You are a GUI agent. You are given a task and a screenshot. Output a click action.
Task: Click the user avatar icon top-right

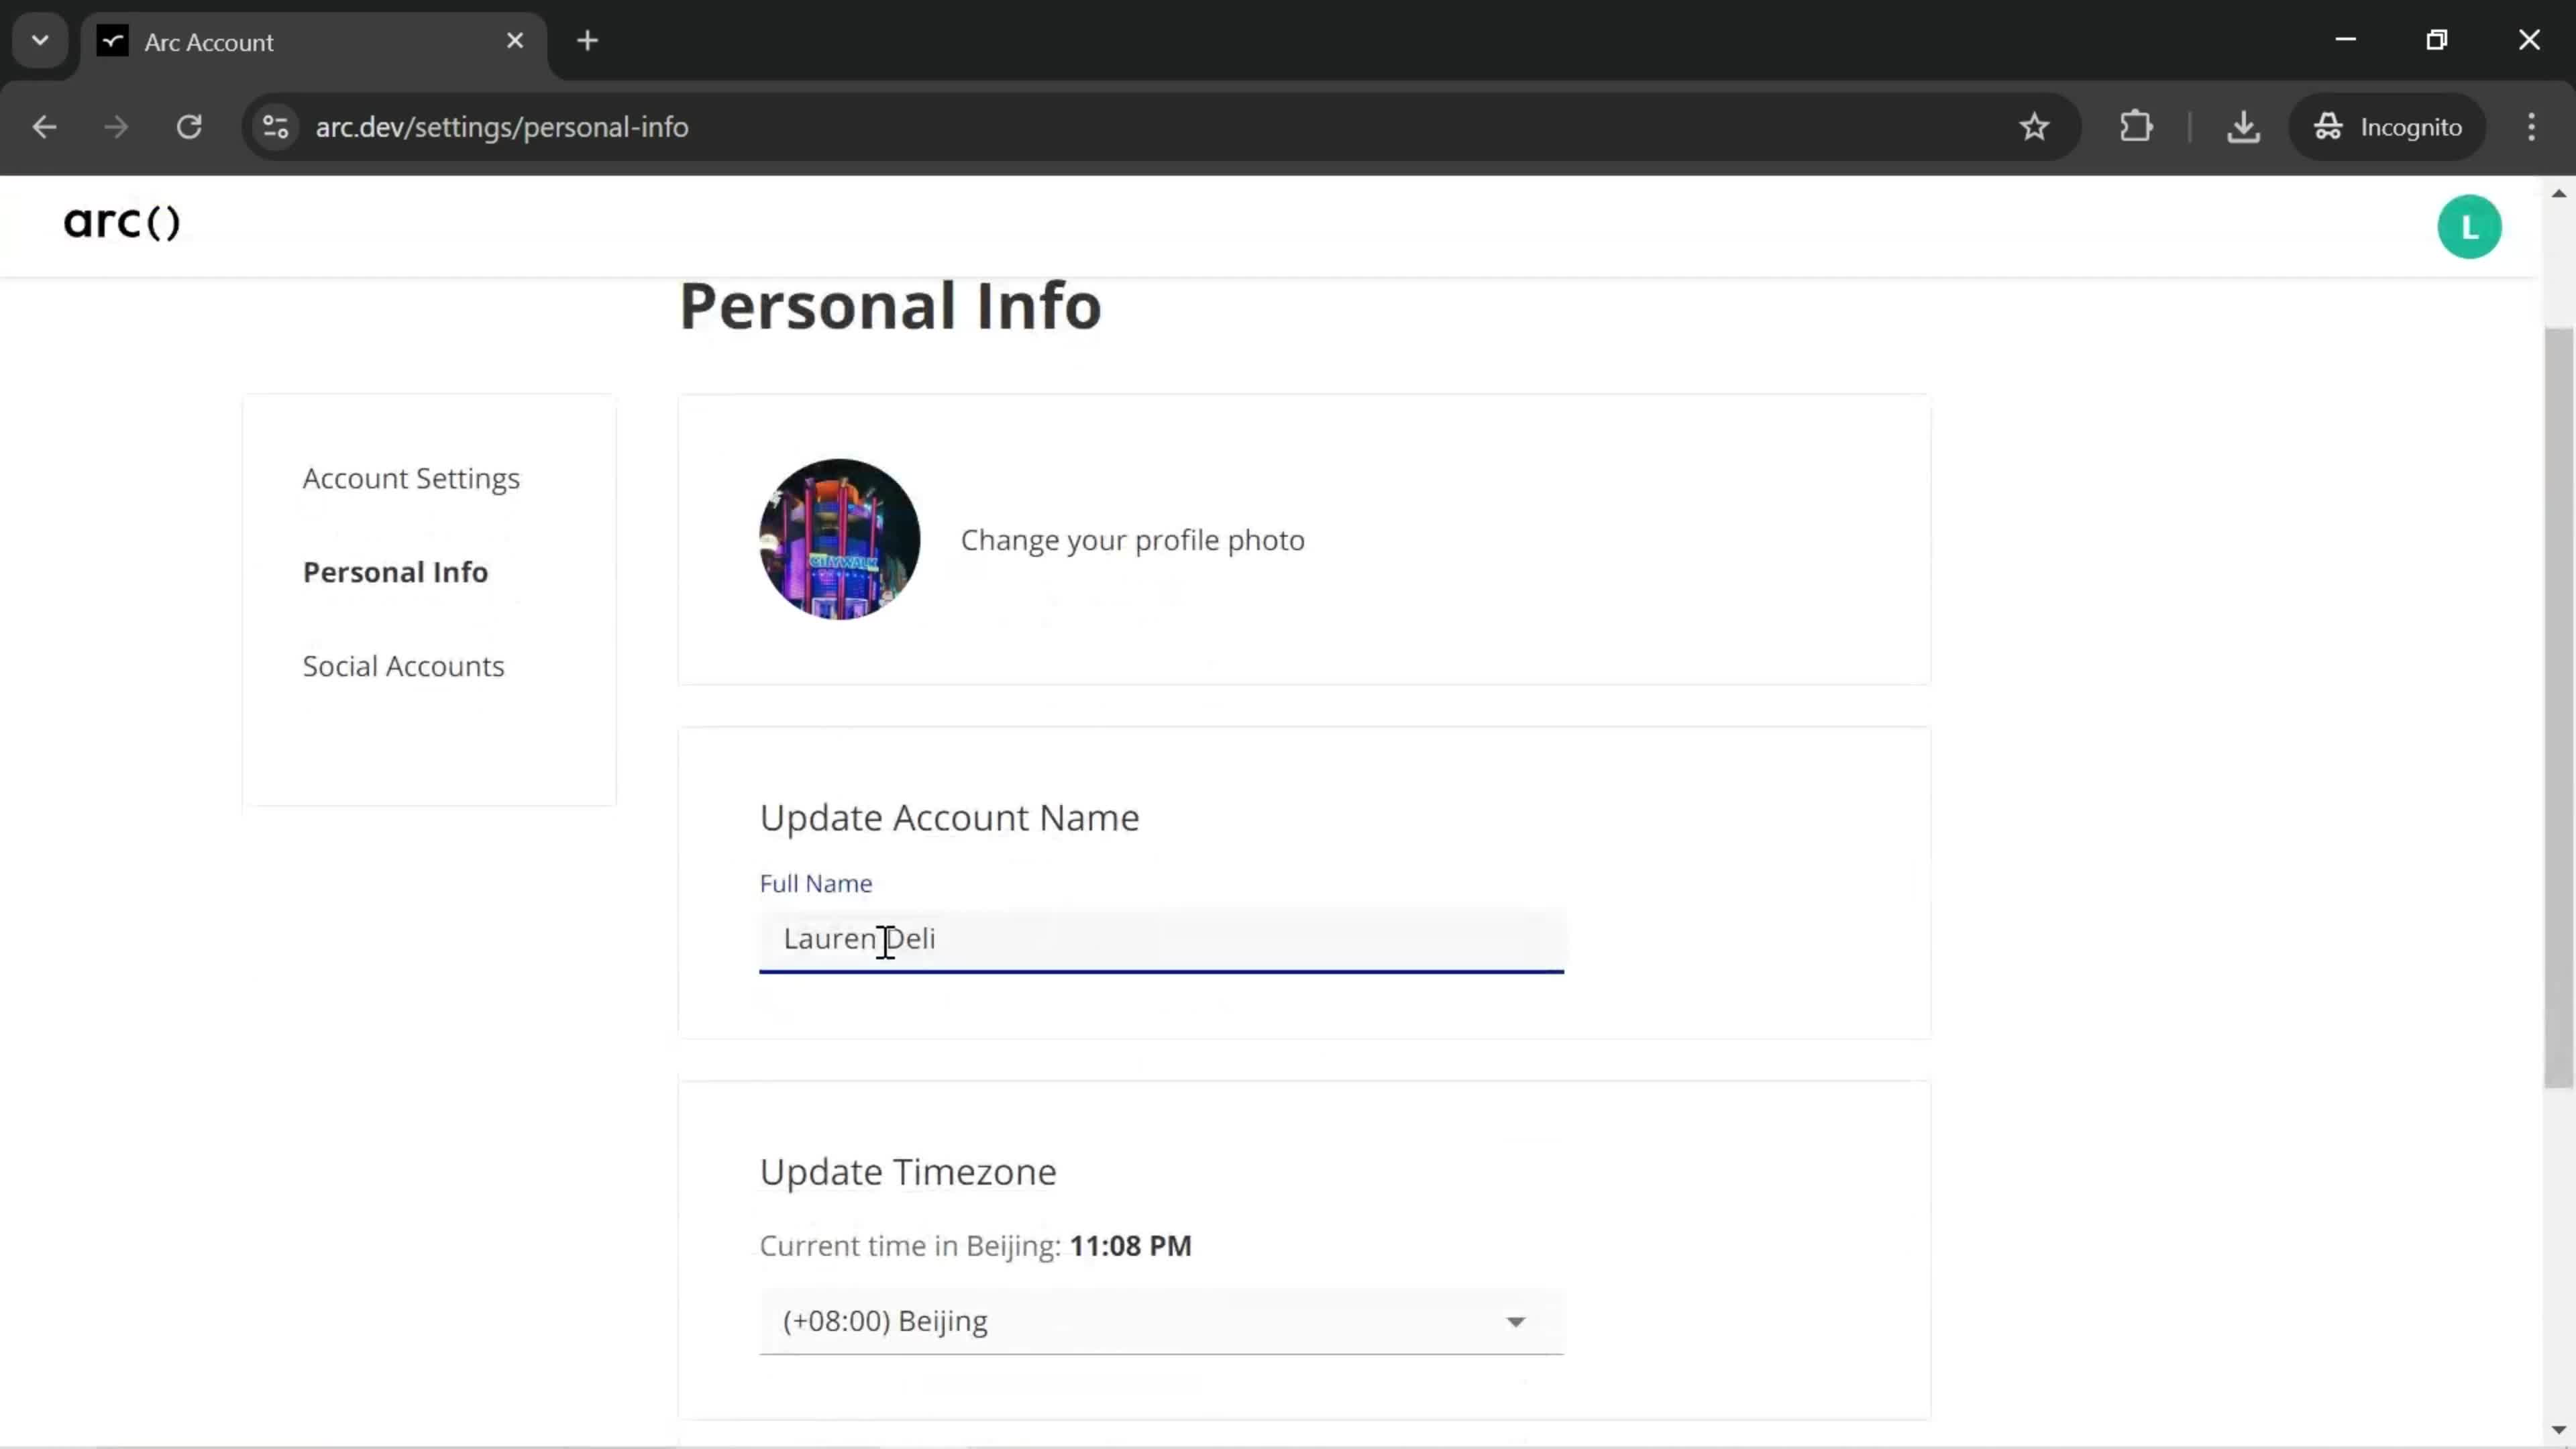(x=2470, y=227)
